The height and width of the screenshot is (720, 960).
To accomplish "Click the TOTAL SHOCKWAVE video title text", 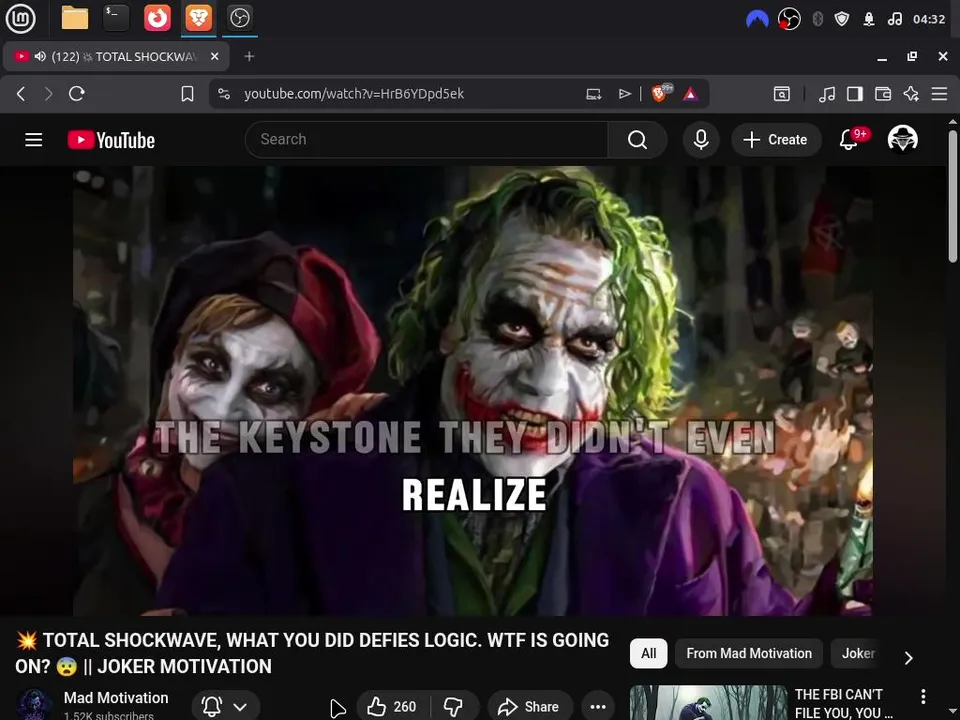I will tap(312, 653).
